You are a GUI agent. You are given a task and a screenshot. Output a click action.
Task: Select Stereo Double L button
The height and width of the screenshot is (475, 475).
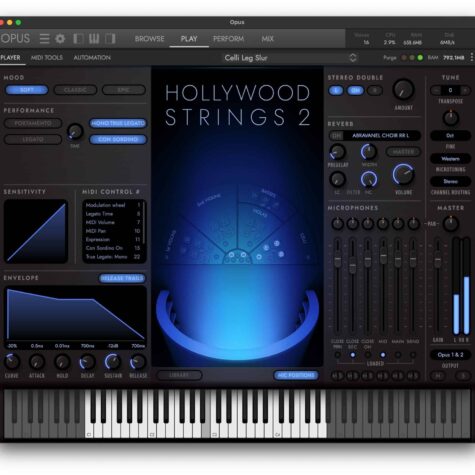tap(336, 90)
